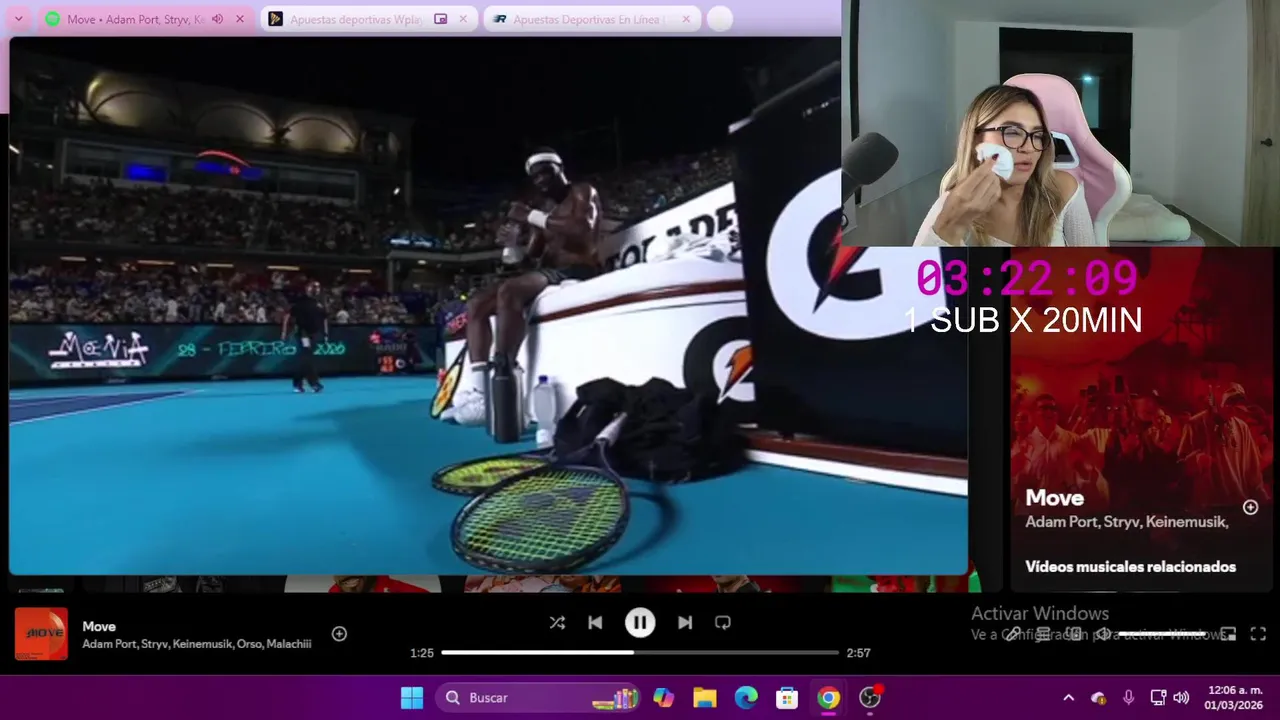Skip to the next track
Viewport: 1280px width, 720px height.
(x=685, y=623)
